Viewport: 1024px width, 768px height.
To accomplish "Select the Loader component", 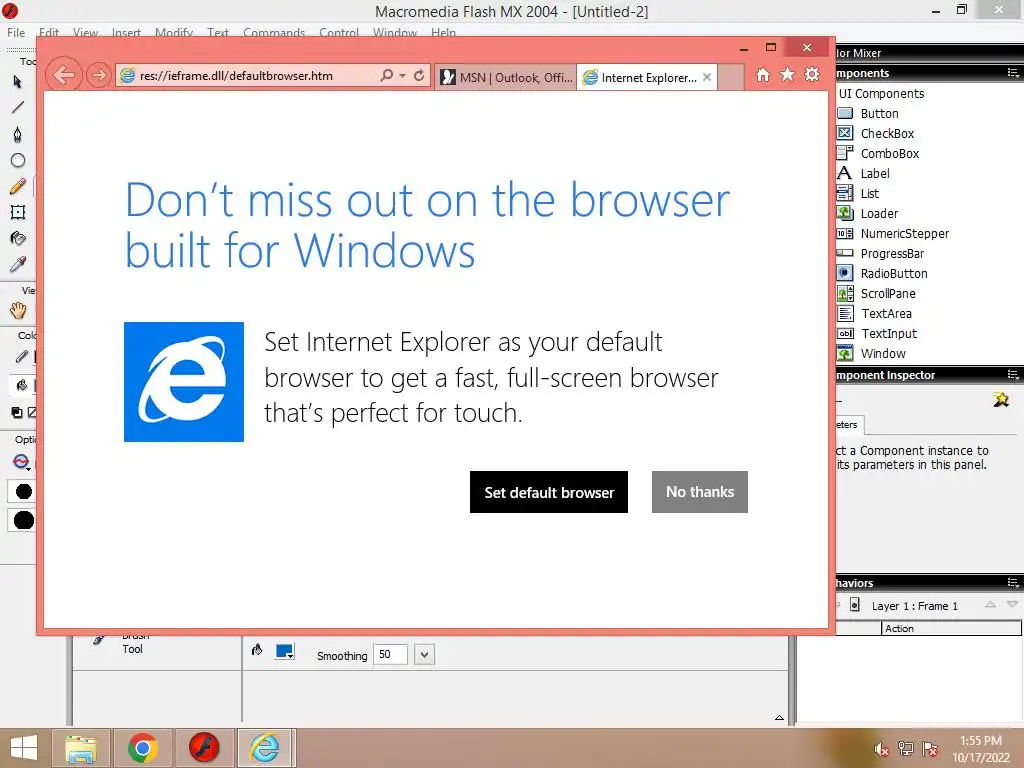I will (x=879, y=214).
